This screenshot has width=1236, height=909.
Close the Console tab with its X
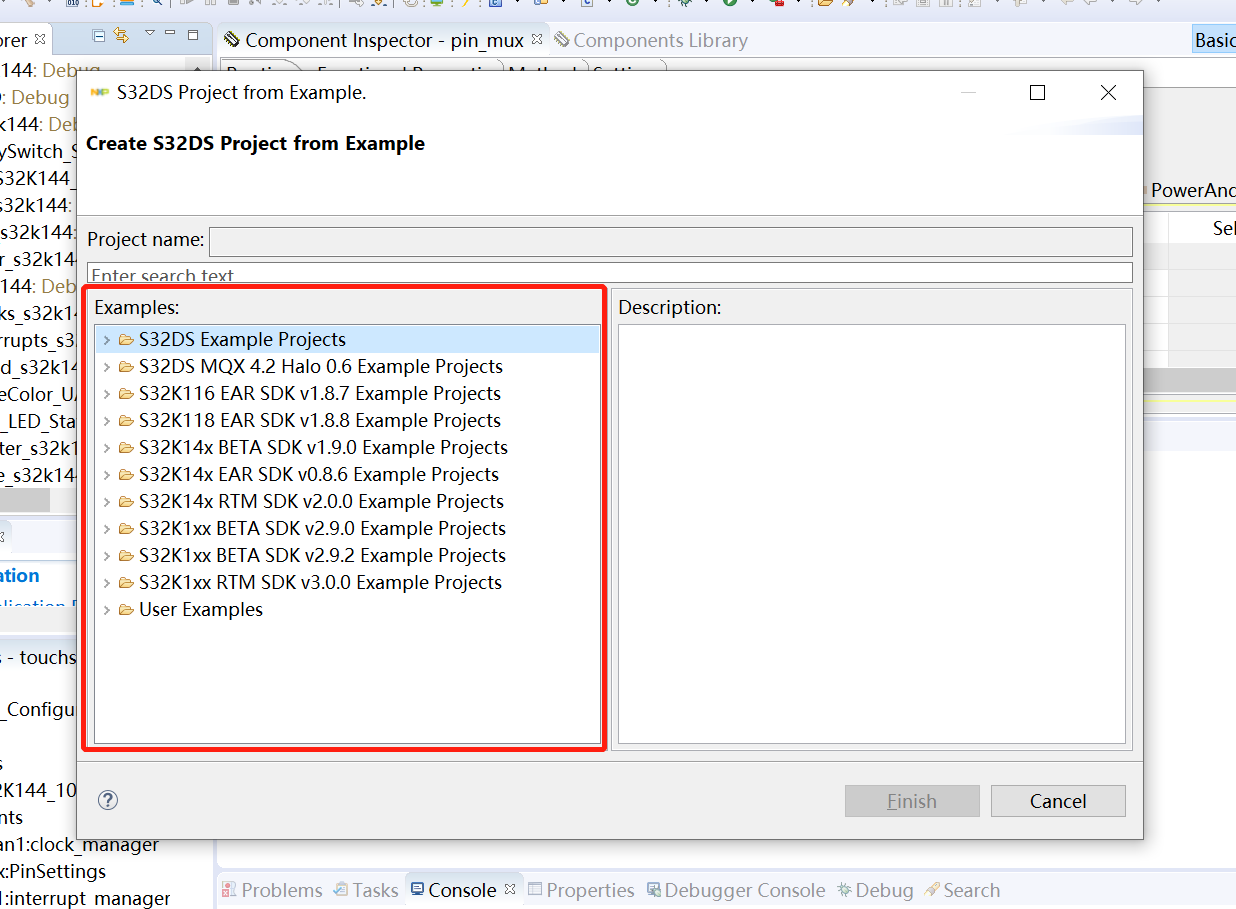509,889
